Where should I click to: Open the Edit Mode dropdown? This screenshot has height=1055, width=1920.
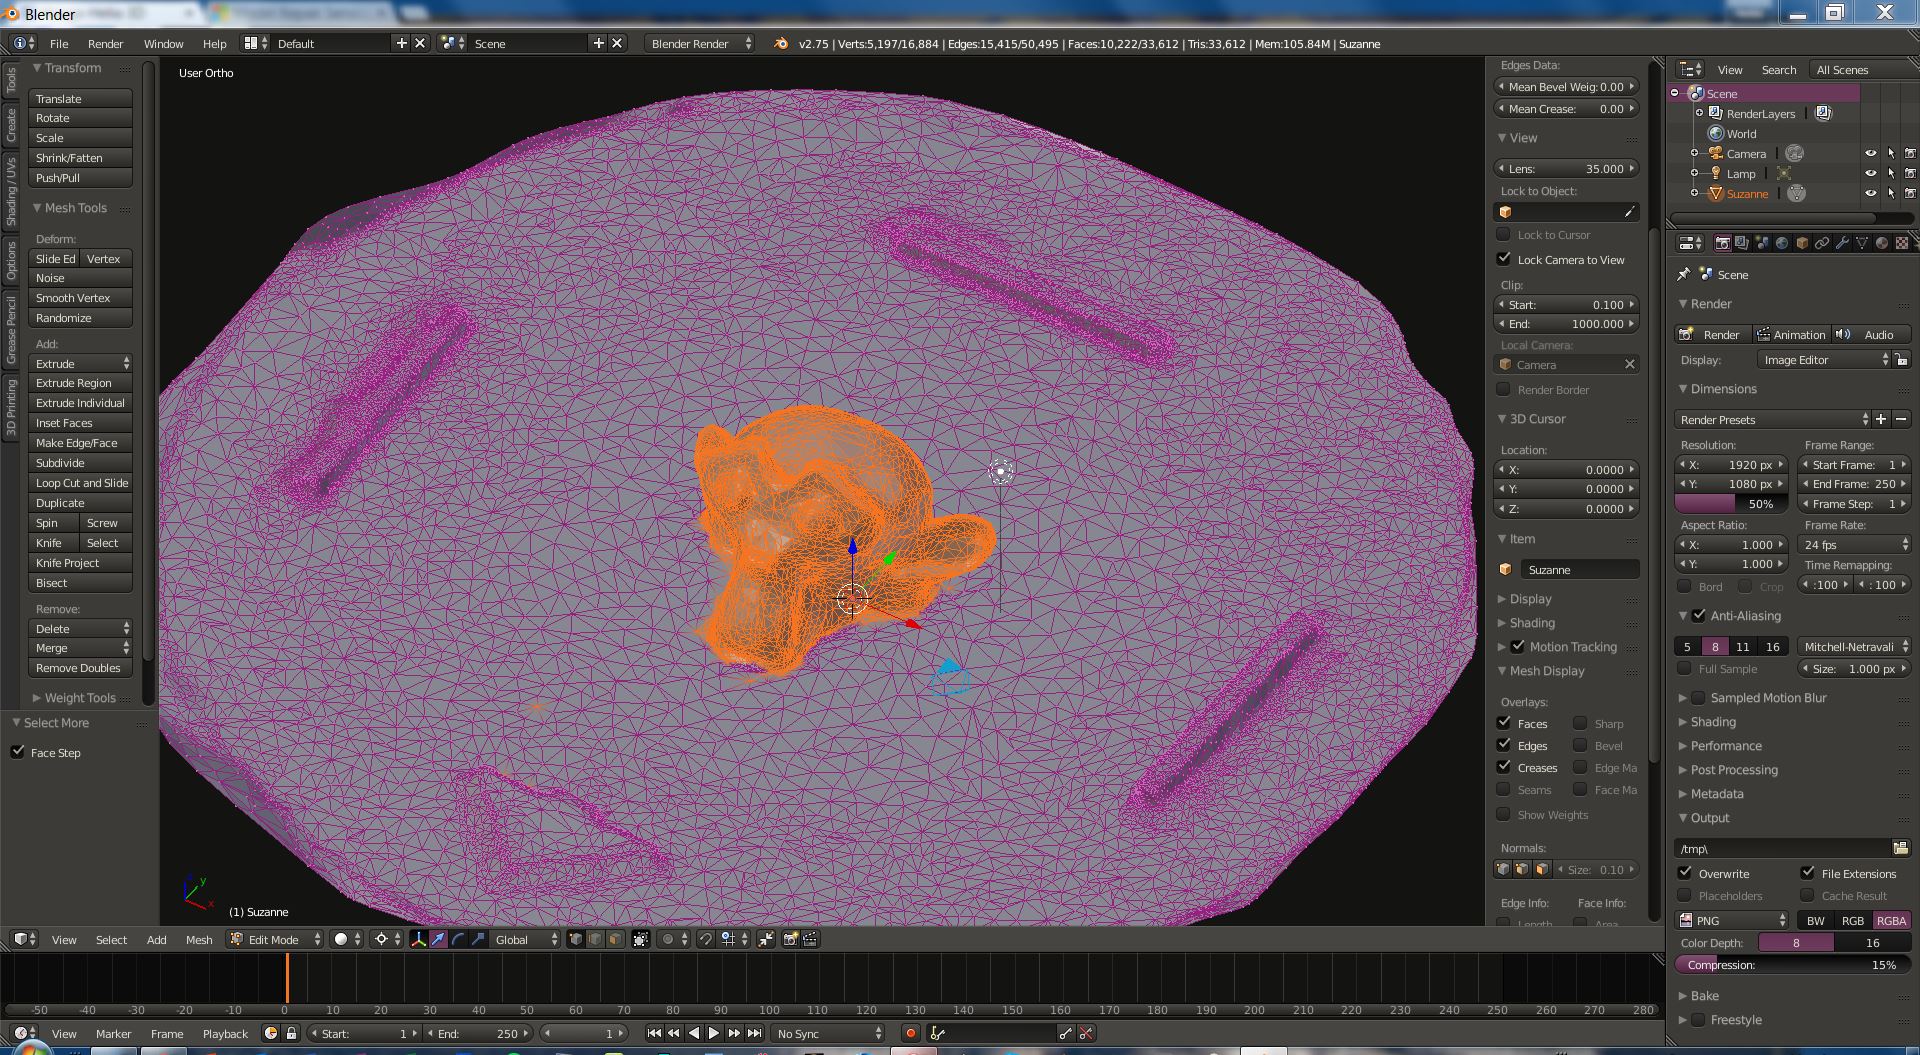[x=275, y=939]
